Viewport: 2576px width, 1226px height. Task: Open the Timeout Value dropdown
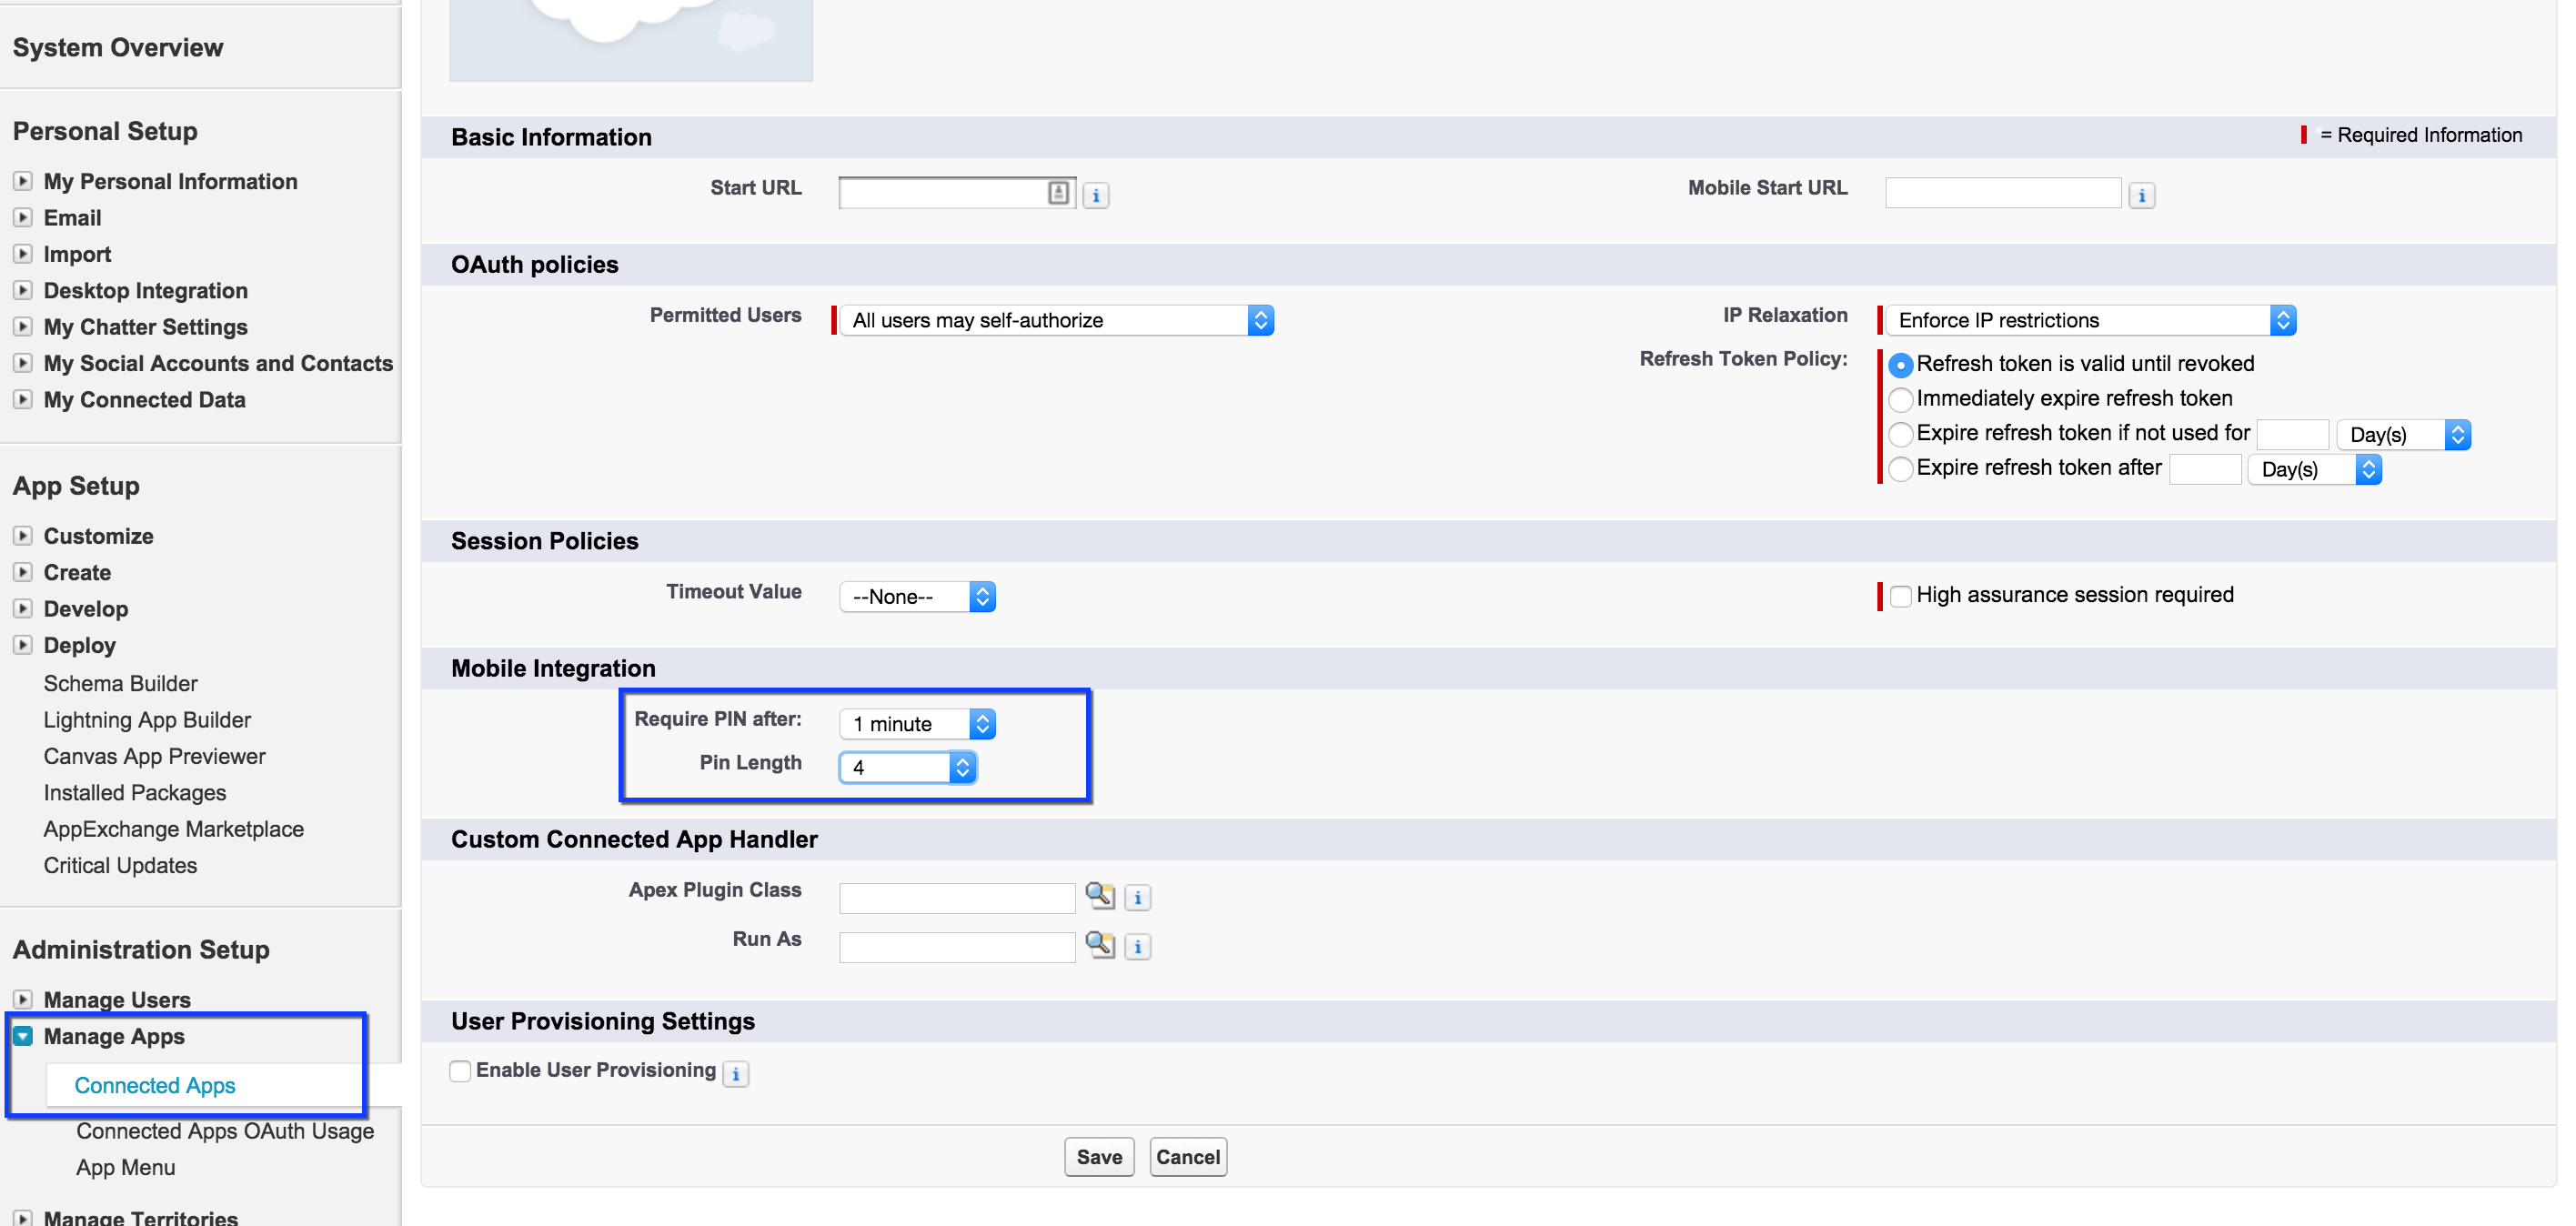pyautogui.click(x=917, y=597)
